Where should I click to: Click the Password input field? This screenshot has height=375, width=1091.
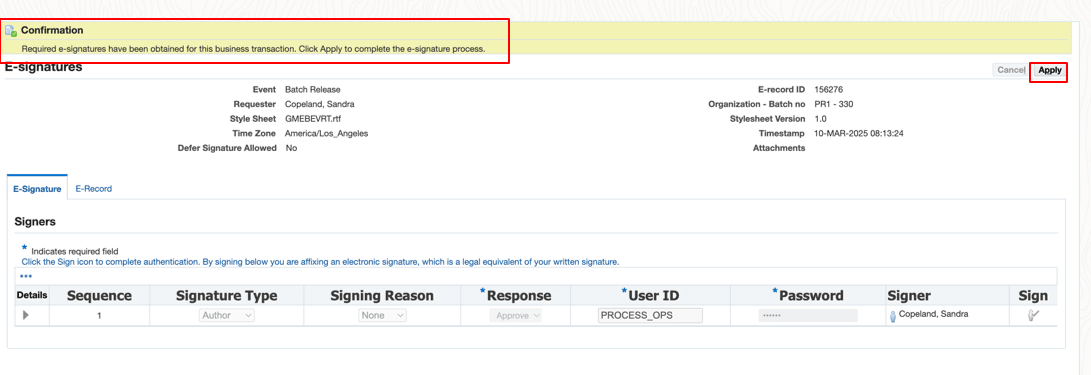pos(808,315)
